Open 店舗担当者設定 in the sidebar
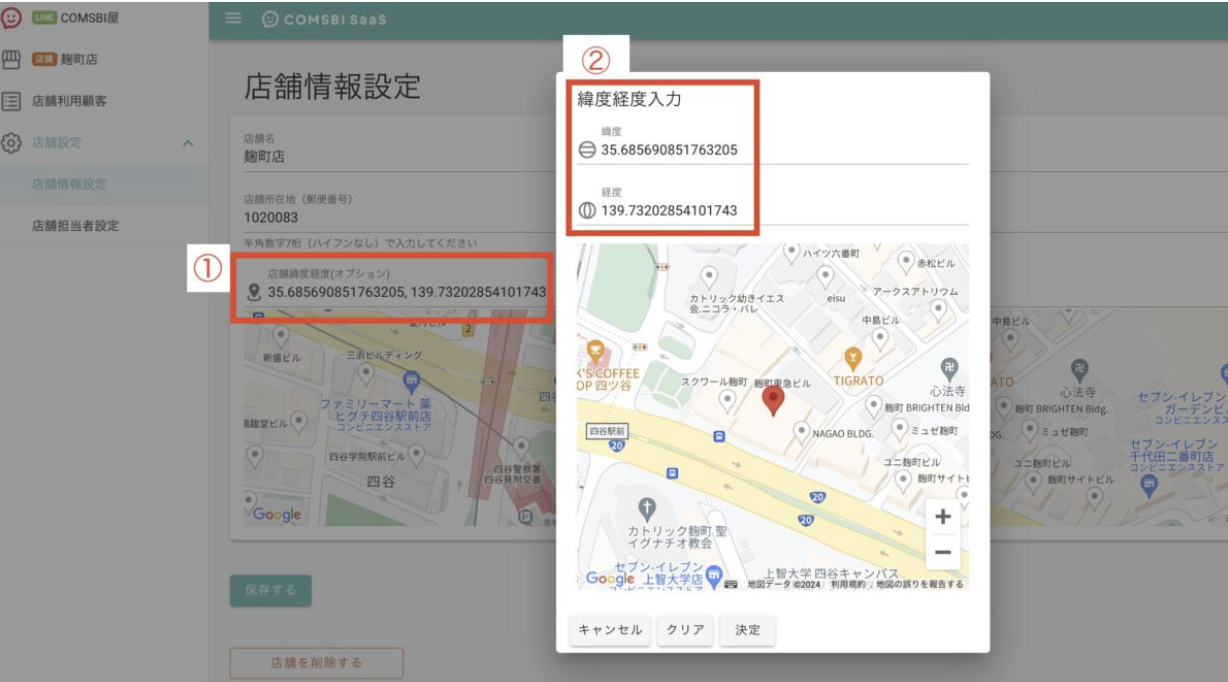The height and width of the screenshot is (682, 1228). tap(75, 226)
